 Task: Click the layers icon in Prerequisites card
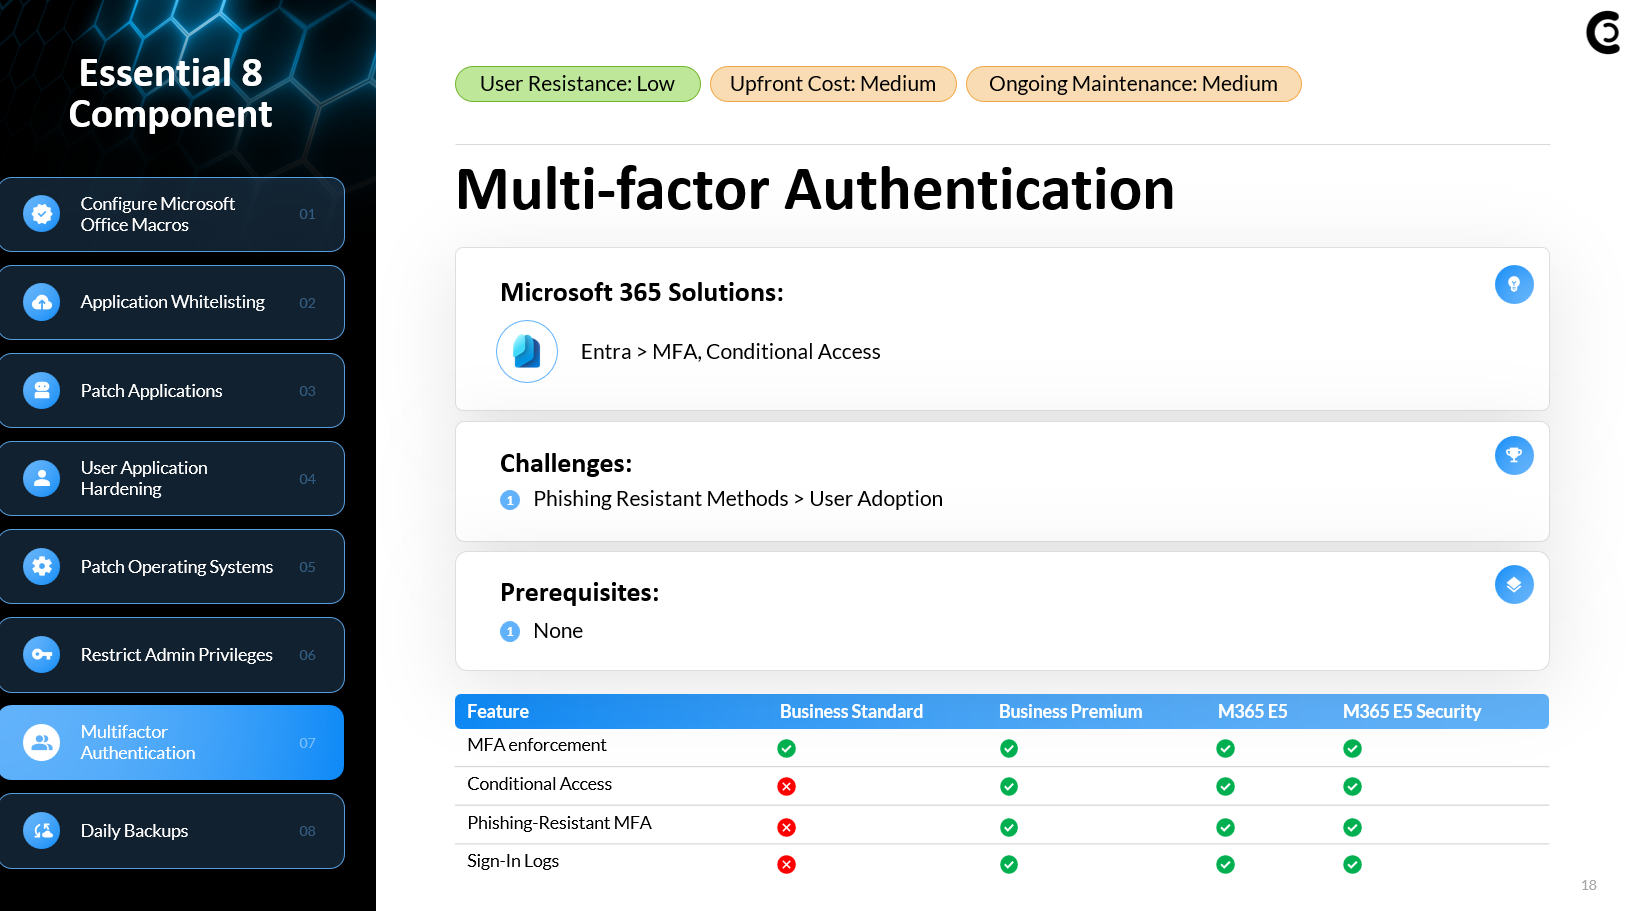point(1513,585)
